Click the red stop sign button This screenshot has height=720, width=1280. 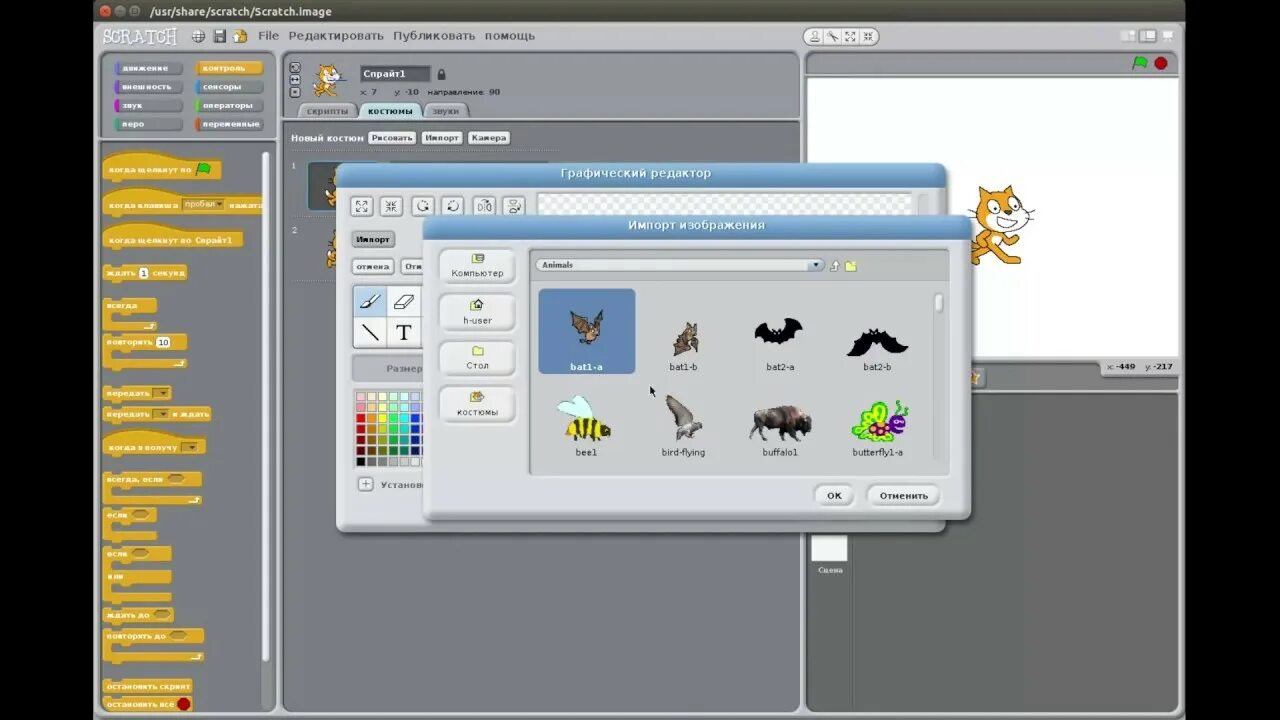[1161, 63]
